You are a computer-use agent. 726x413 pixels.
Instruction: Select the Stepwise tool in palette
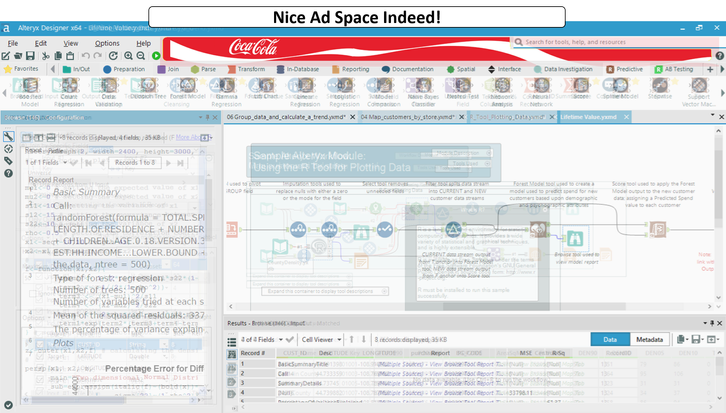[660, 89]
